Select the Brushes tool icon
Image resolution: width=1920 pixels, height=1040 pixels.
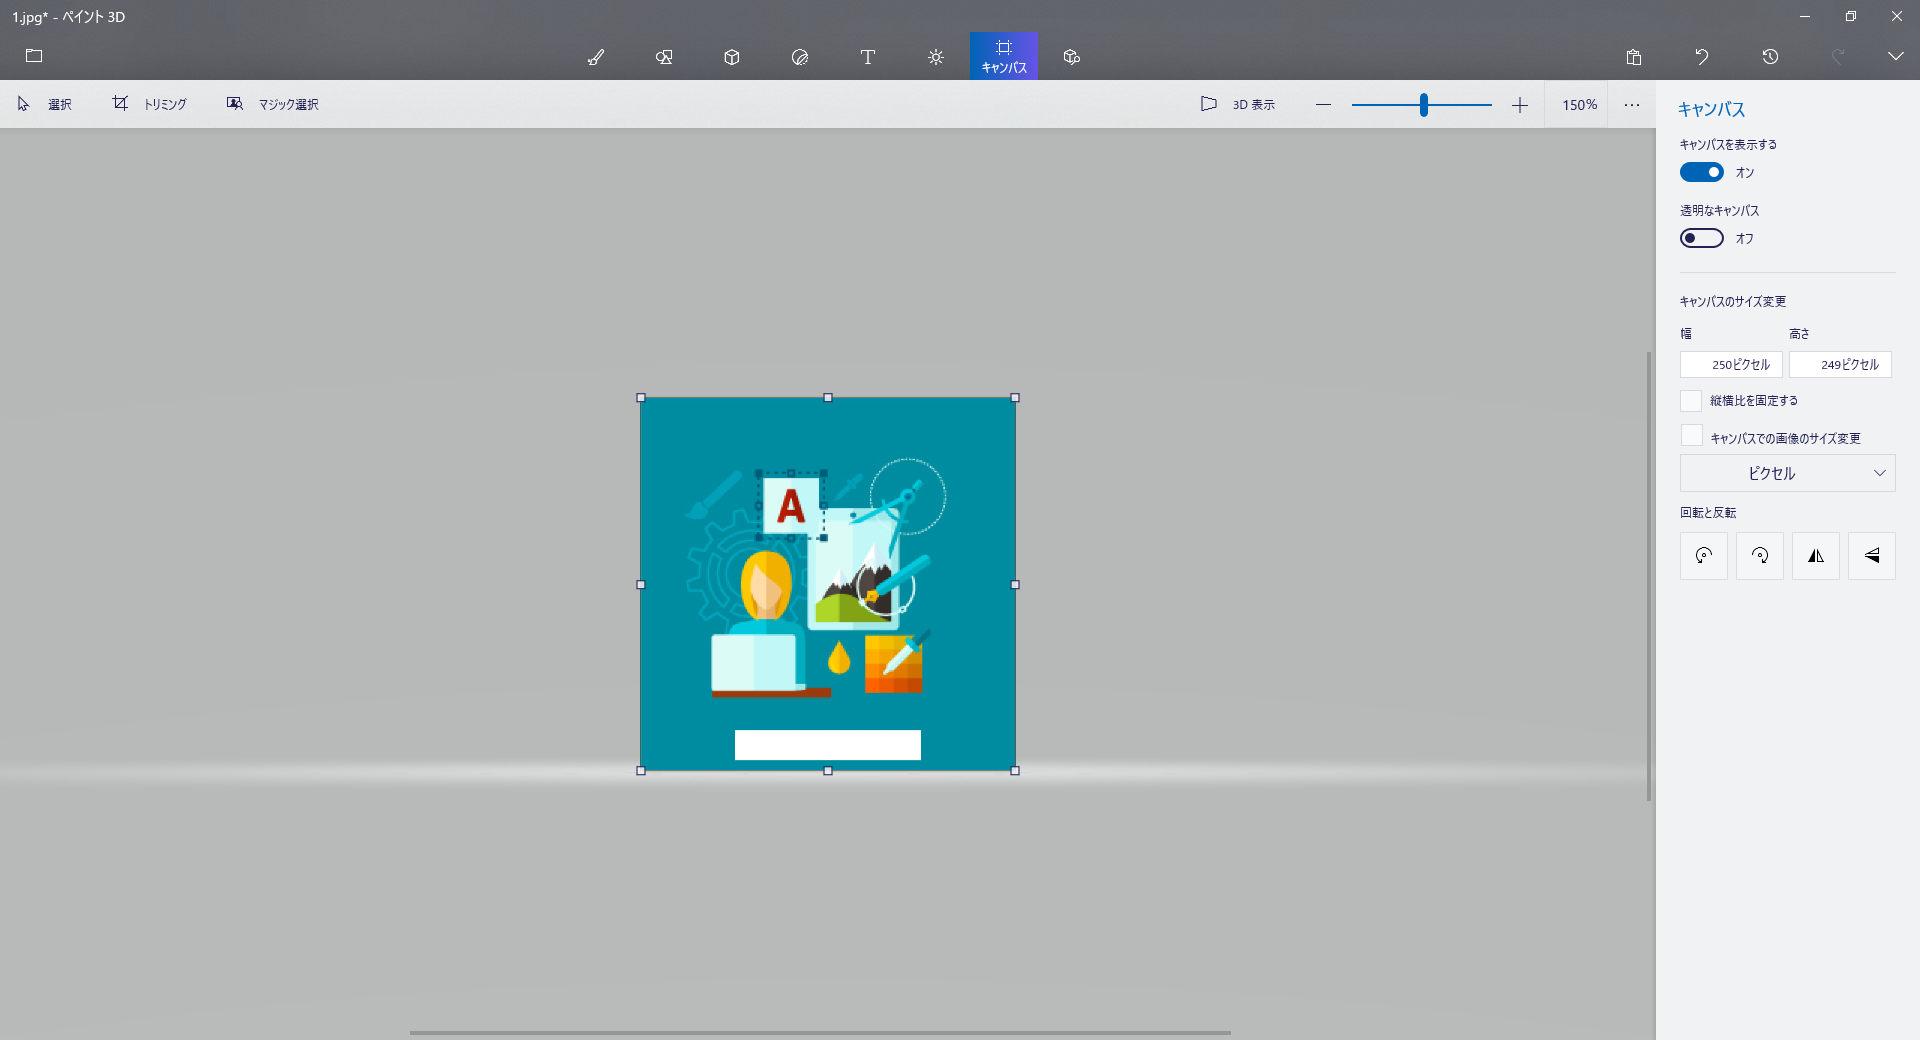tap(596, 57)
